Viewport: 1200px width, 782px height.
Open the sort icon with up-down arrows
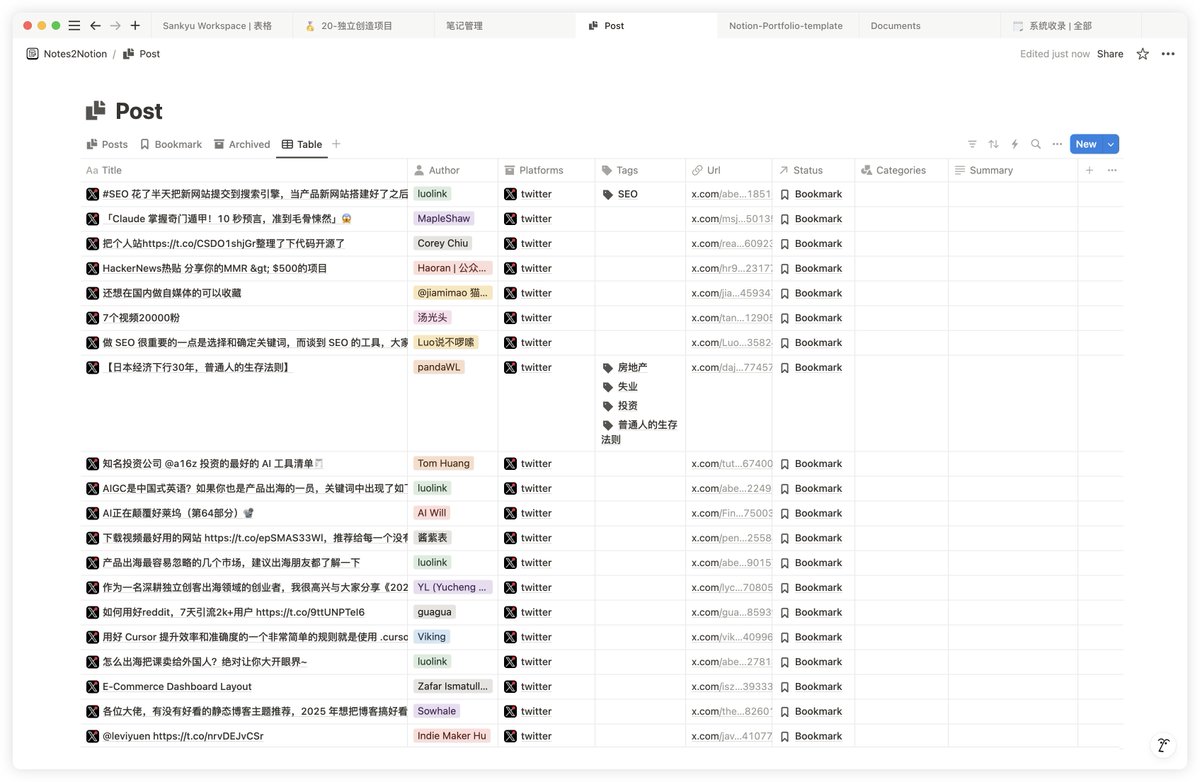[993, 143]
